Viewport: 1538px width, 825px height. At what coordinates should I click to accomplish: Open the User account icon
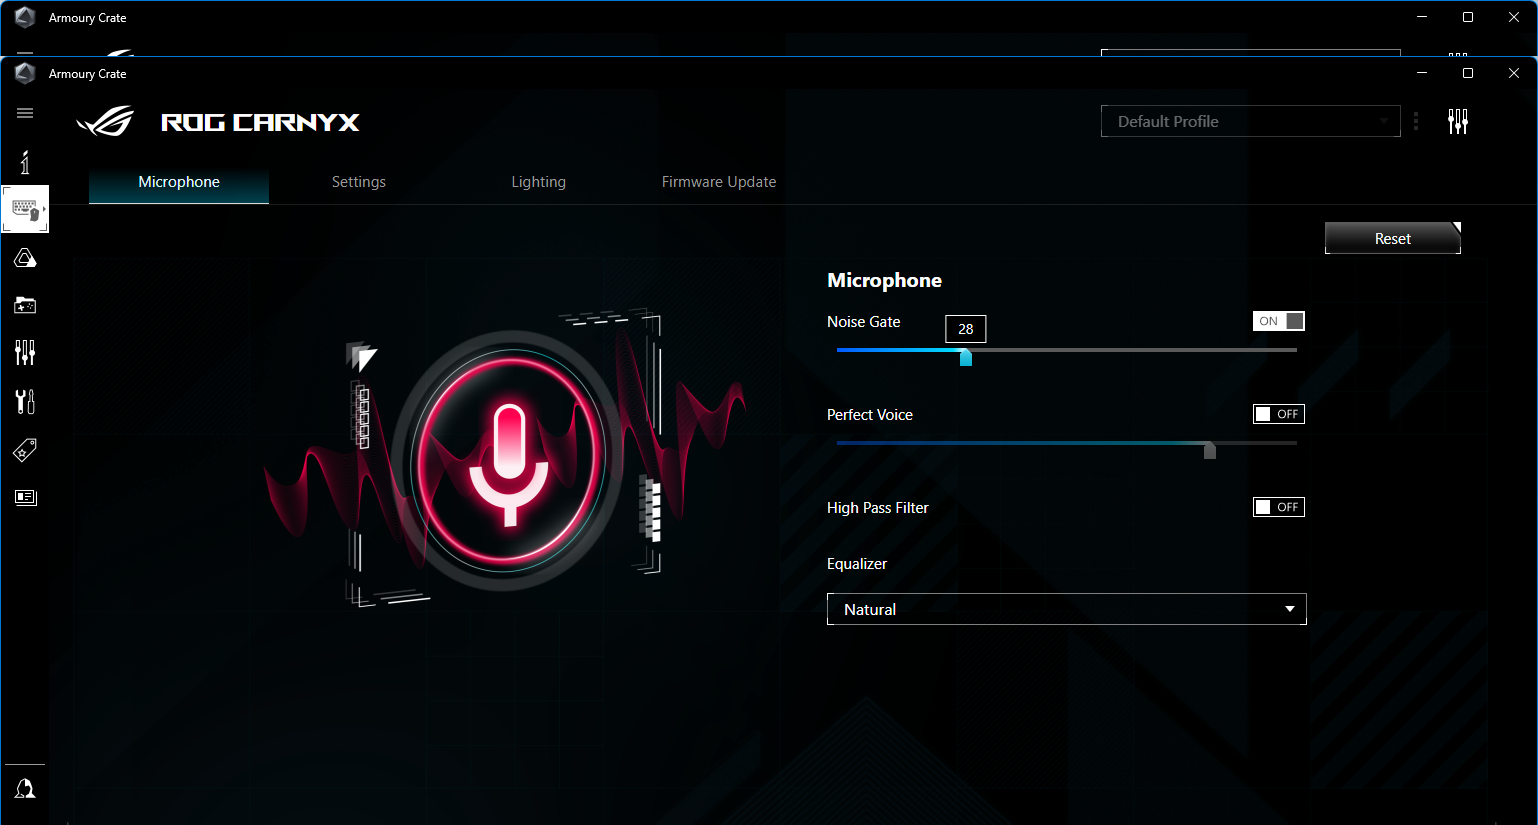tap(25, 789)
